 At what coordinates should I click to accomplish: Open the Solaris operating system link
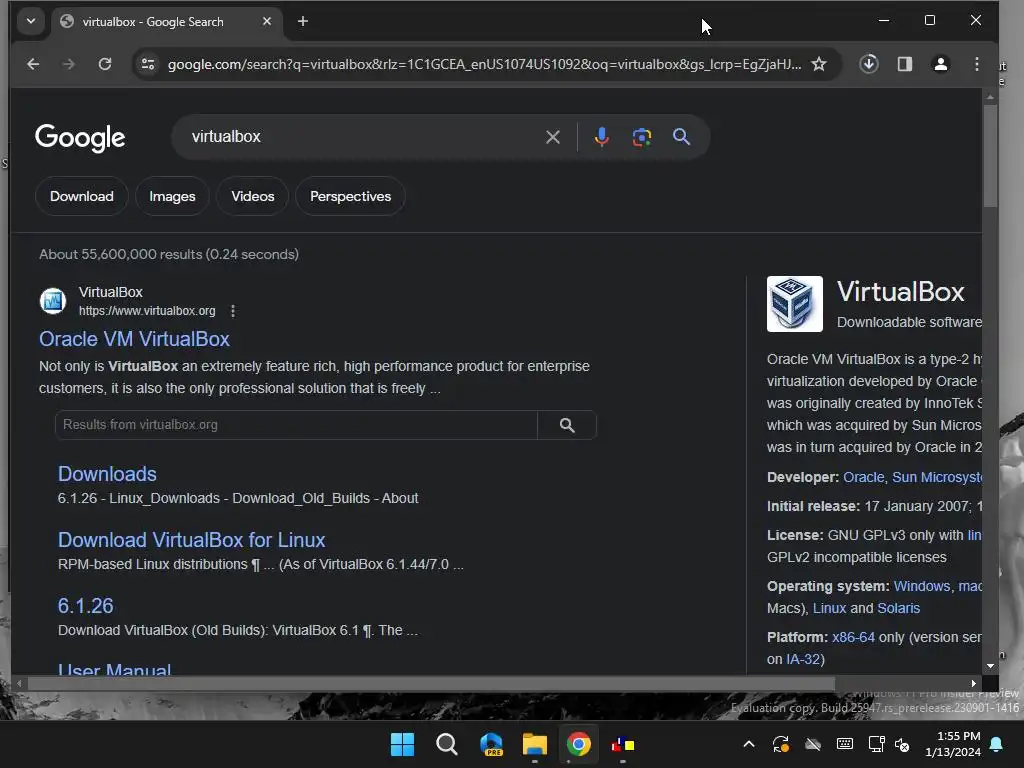[899, 608]
